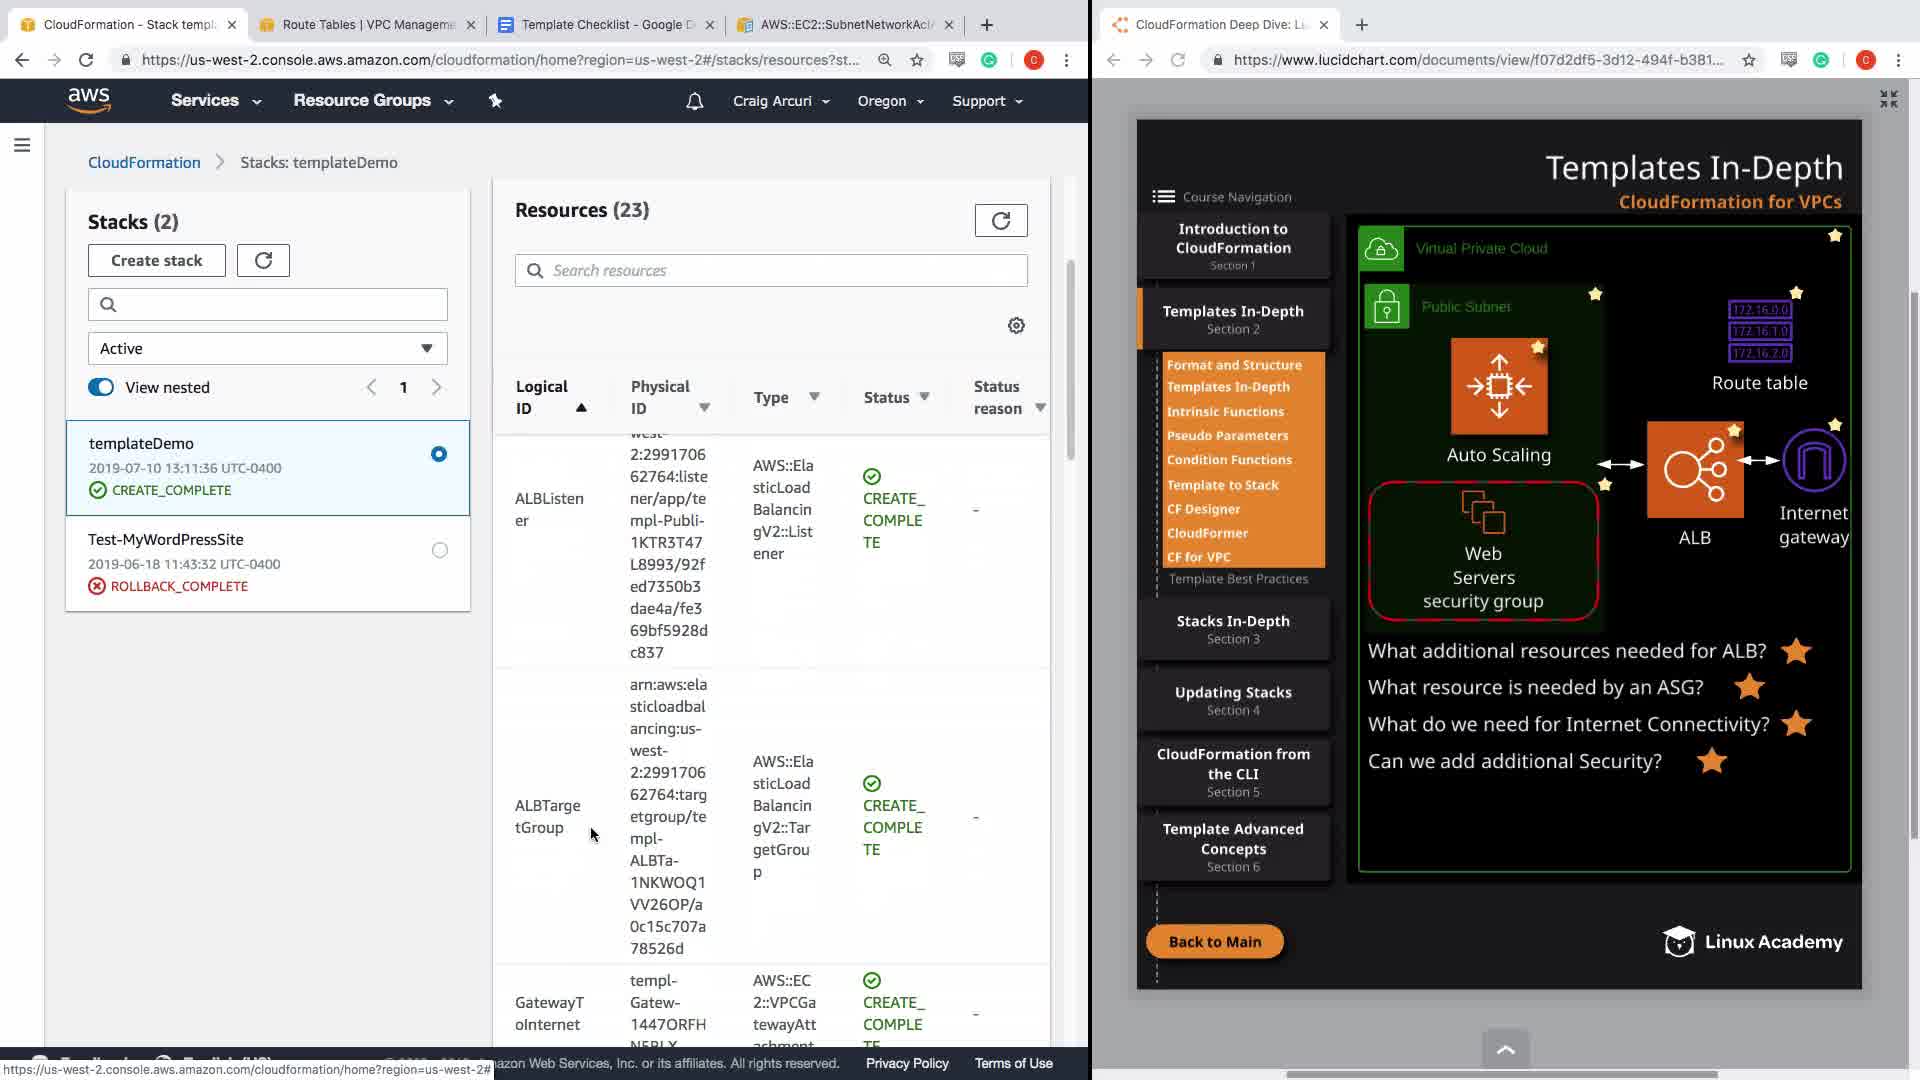Open Stacks In-Depth Section 3
Viewport: 1920px width, 1080px height.
coord(1233,629)
